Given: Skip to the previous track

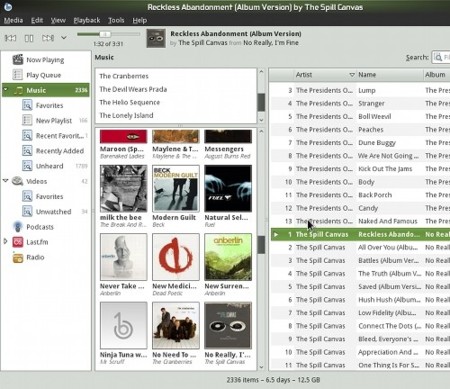Looking at the screenshot, I should (x=10, y=38).
